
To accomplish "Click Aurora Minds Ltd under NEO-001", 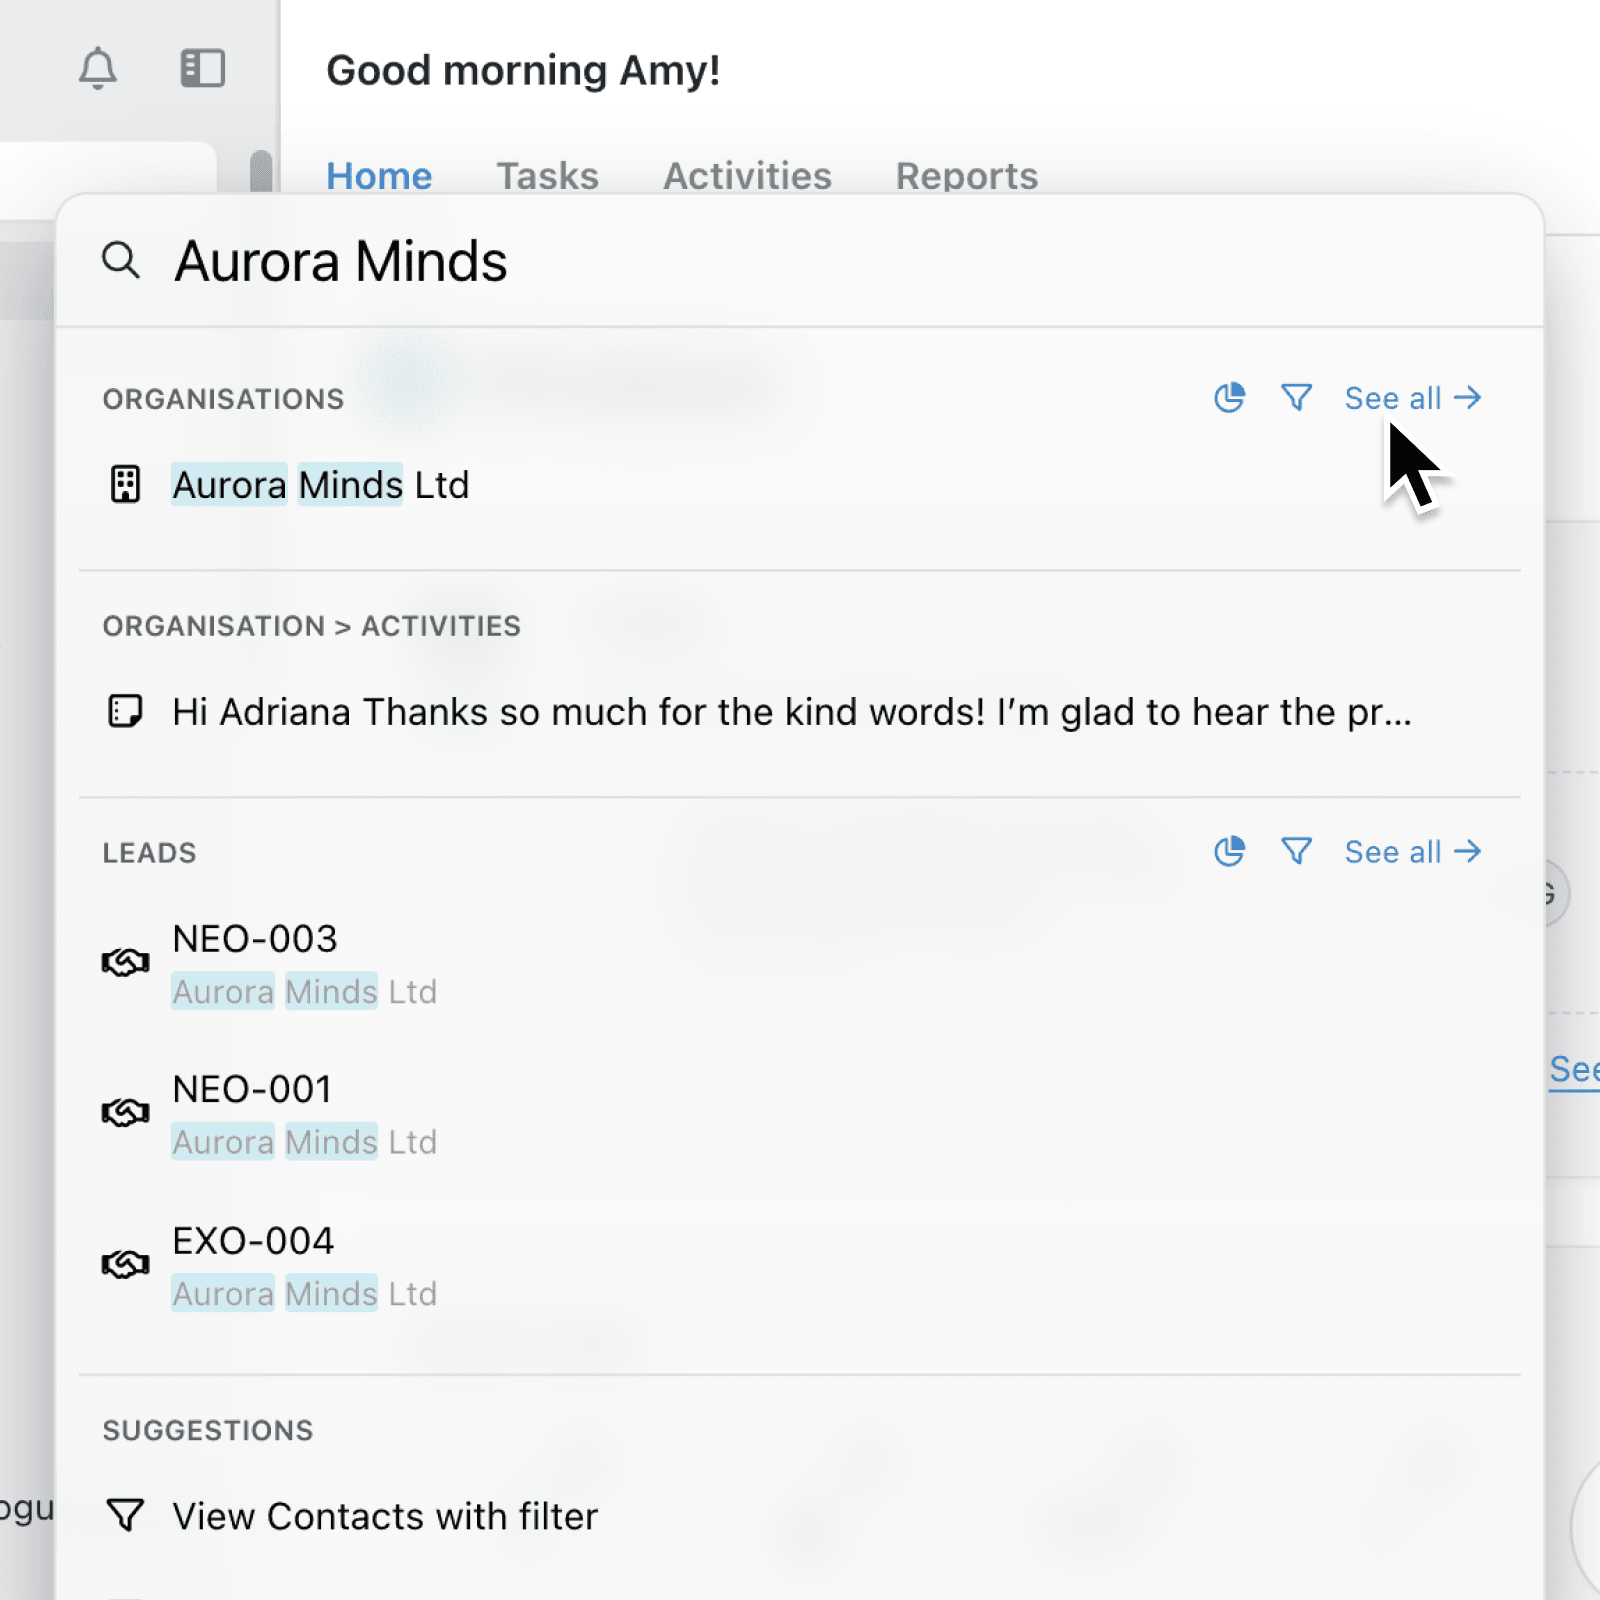I will click(x=304, y=1142).
